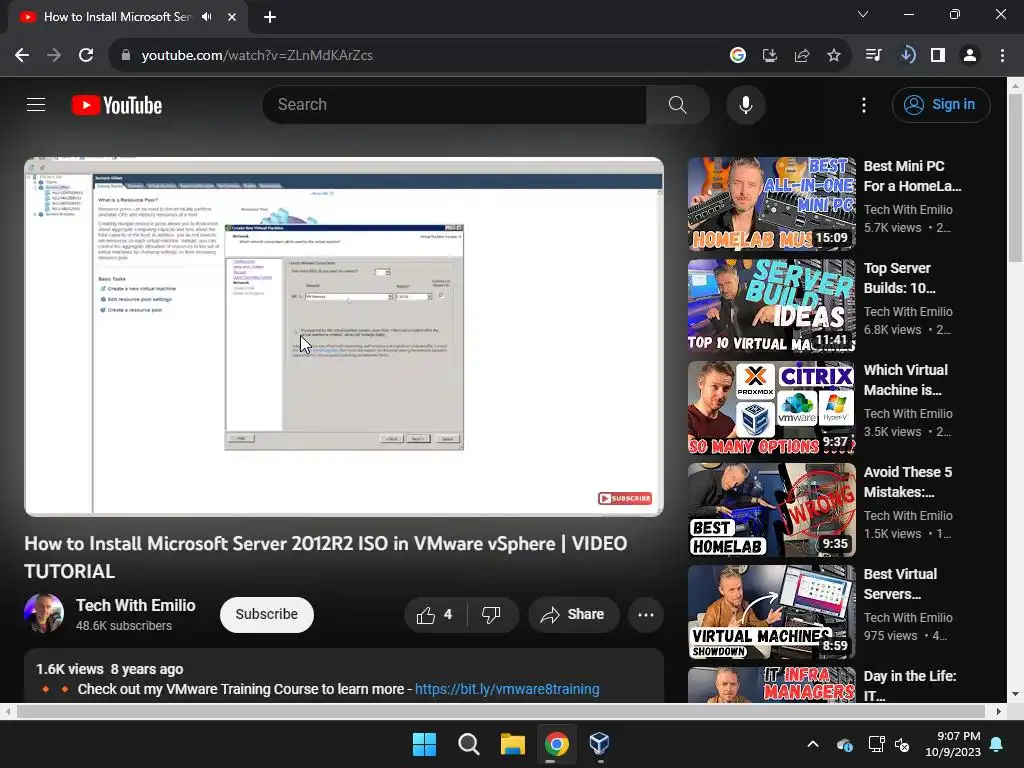Close the YouTube browser tab
The width and height of the screenshot is (1024, 768).
pyautogui.click(x=232, y=17)
